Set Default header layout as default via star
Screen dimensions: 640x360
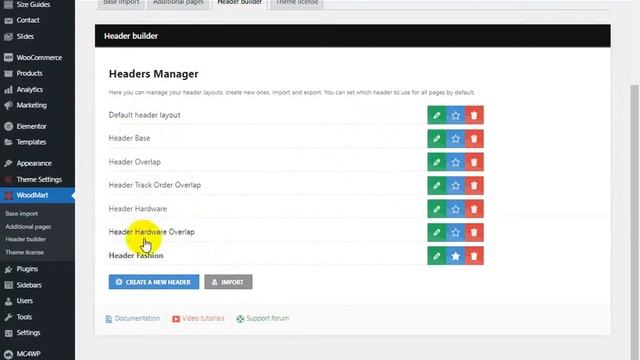pos(456,115)
